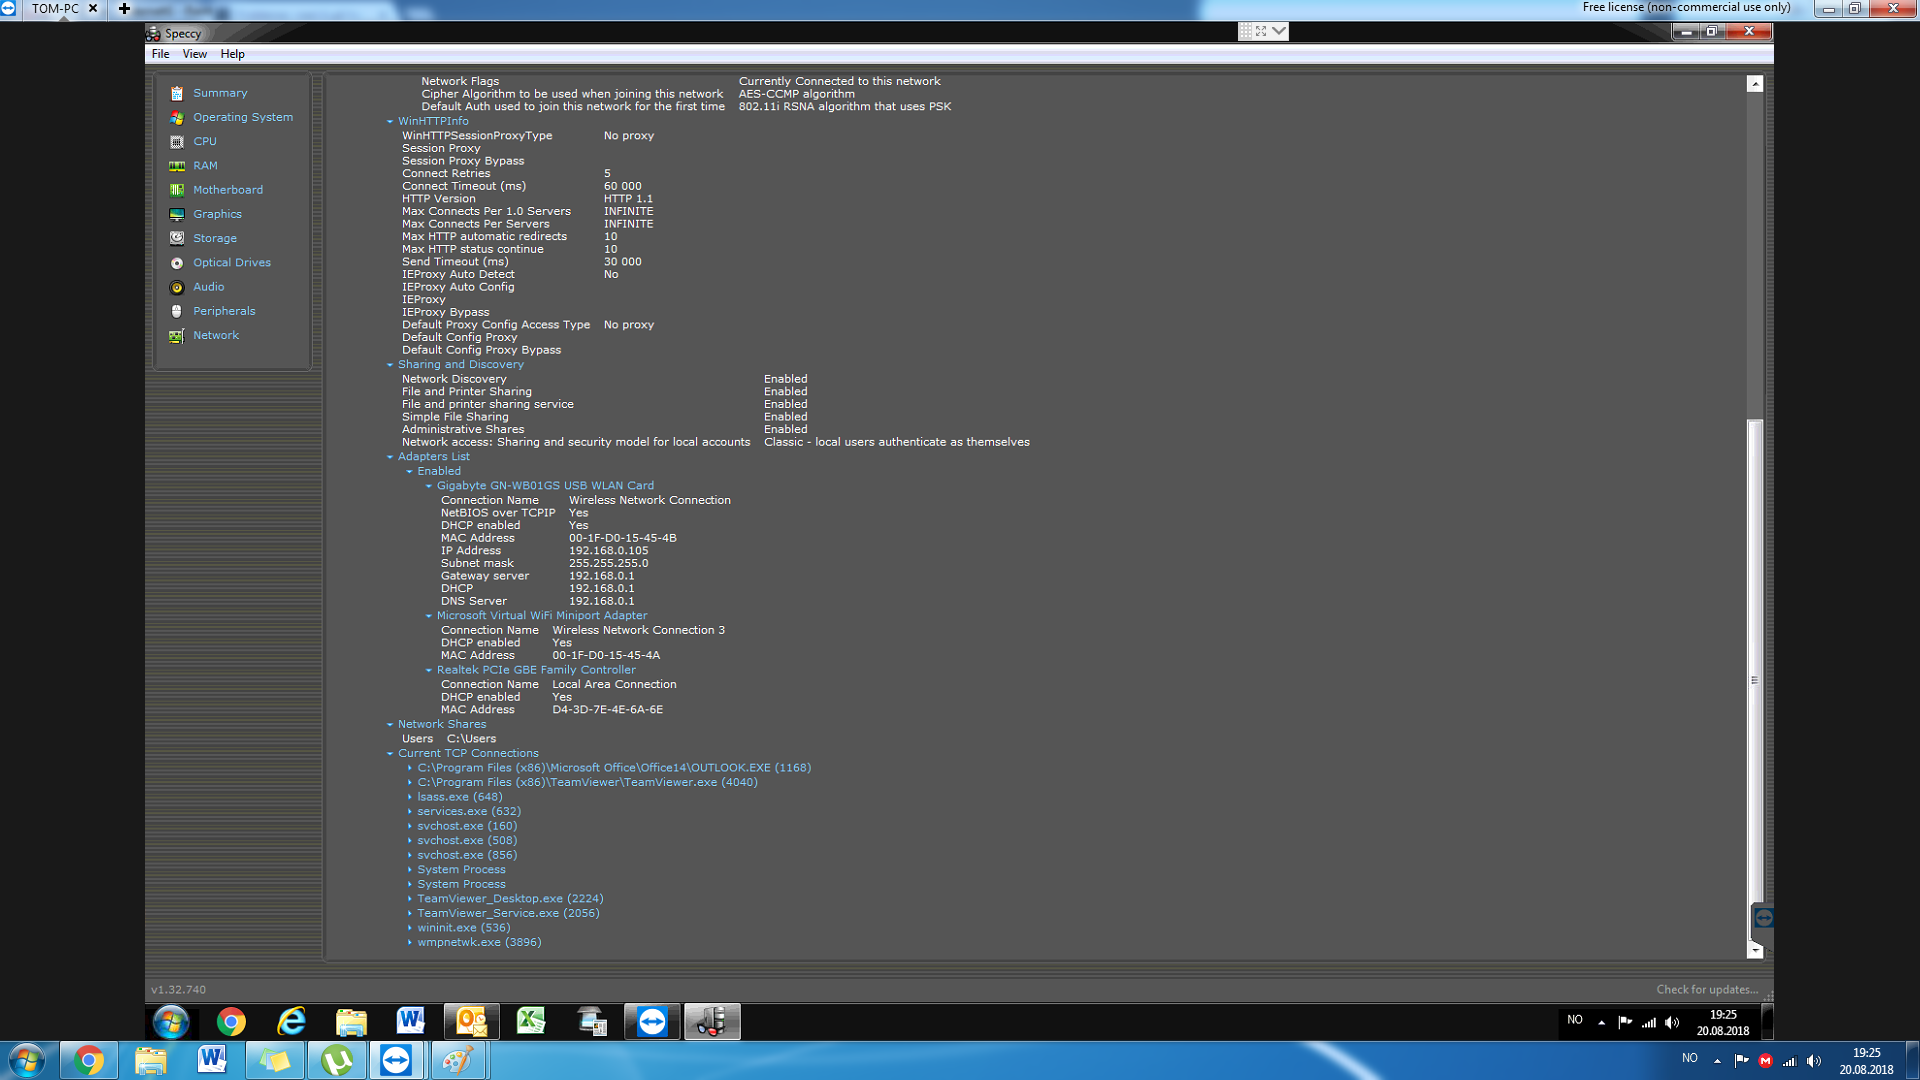The image size is (1920, 1080).
Task: Open the Audio section
Action: (x=208, y=287)
